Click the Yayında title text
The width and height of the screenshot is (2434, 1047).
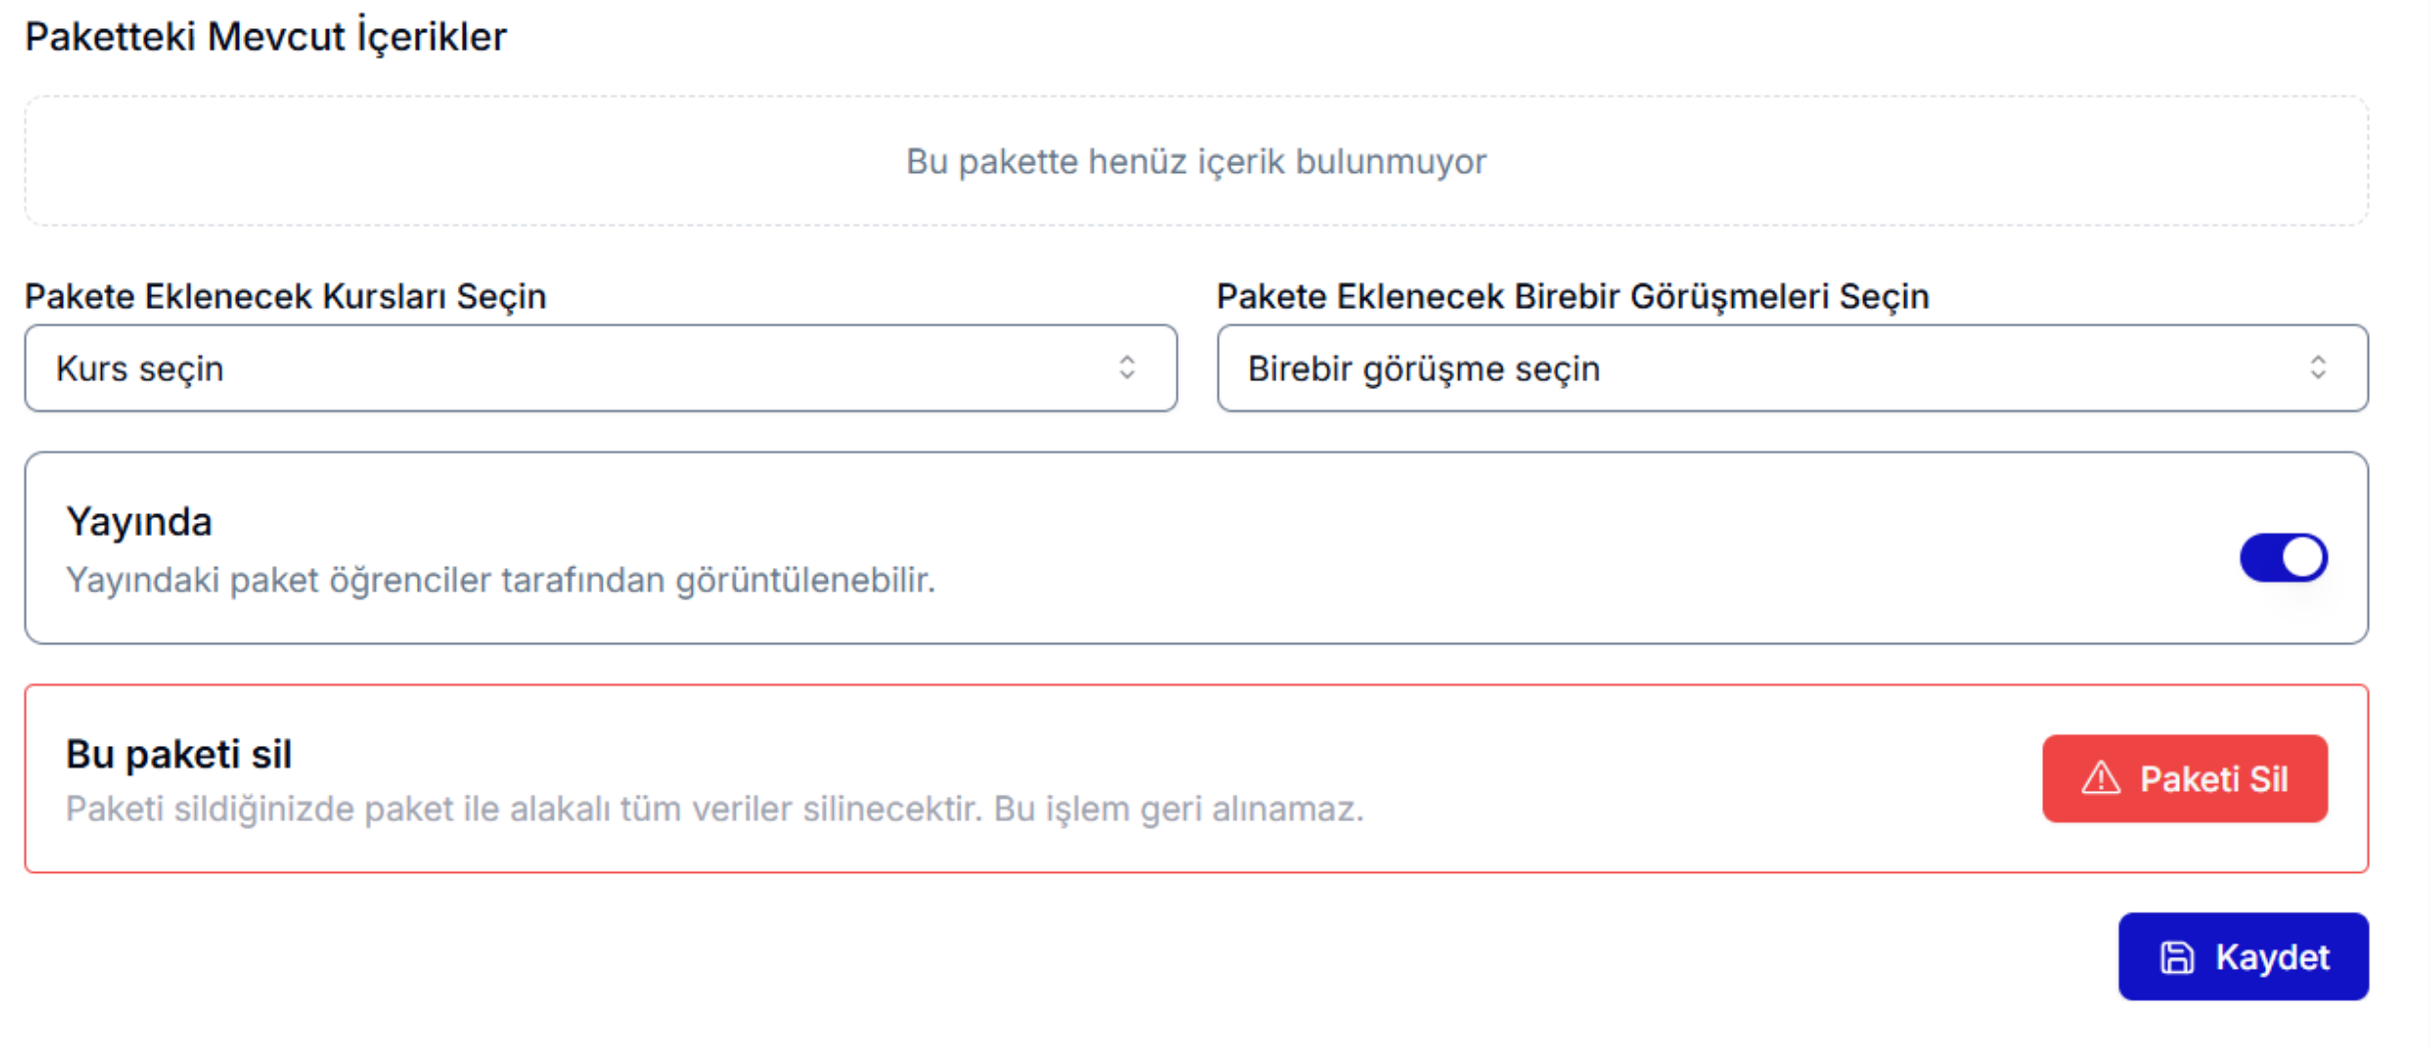tap(139, 521)
